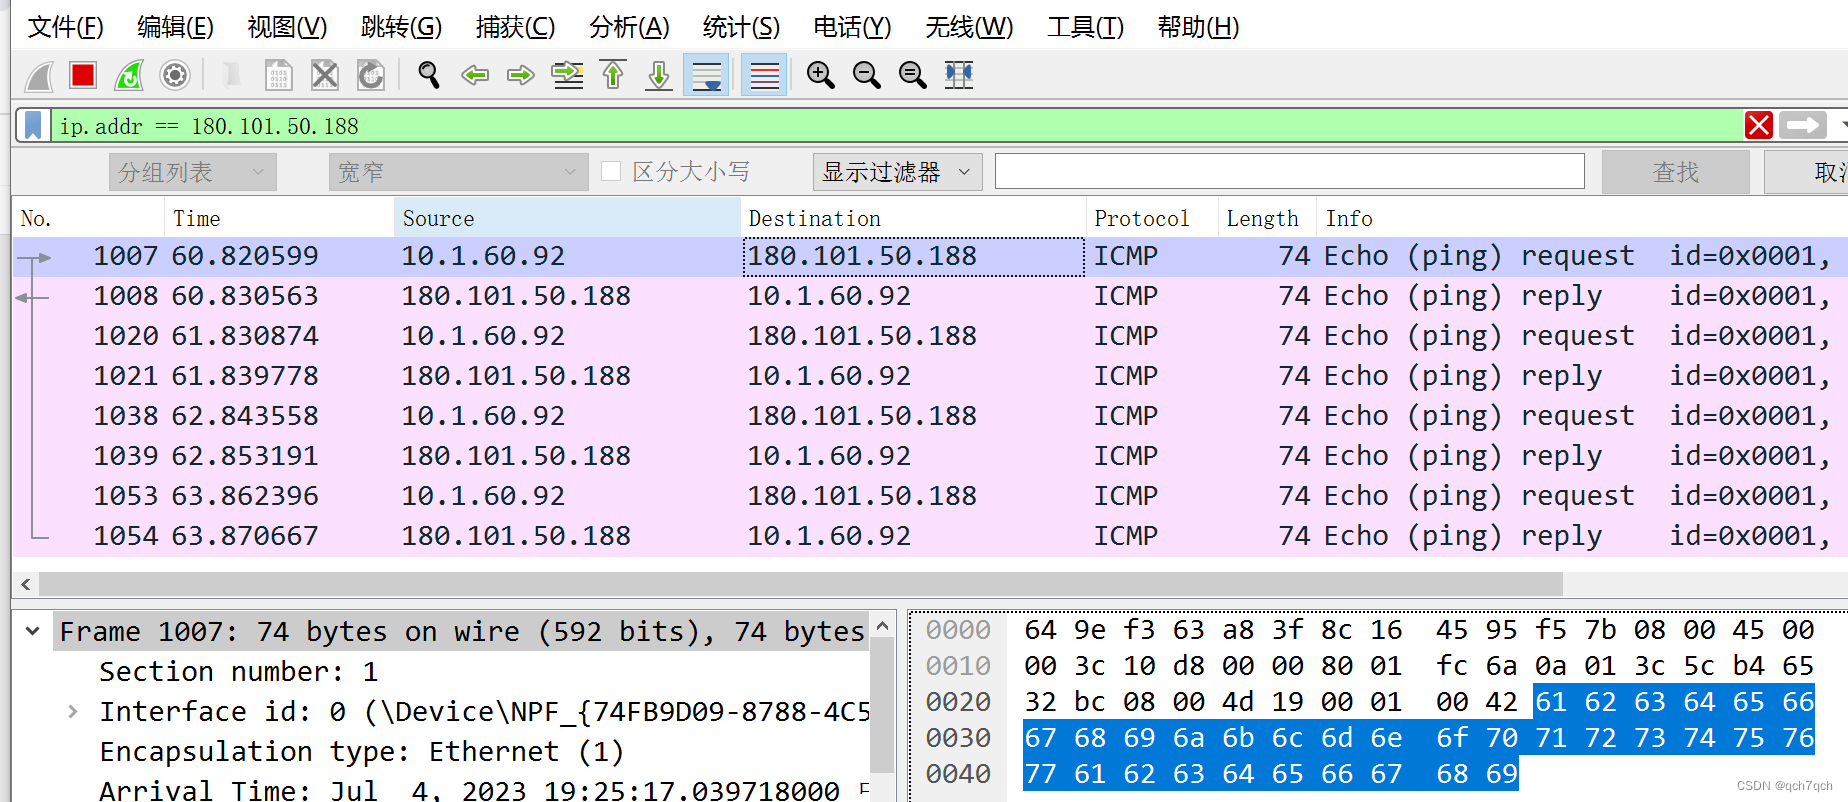The height and width of the screenshot is (802, 1848).
Task: Open the 无线(W) menu
Action: pyautogui.click(x=970, y=27)
